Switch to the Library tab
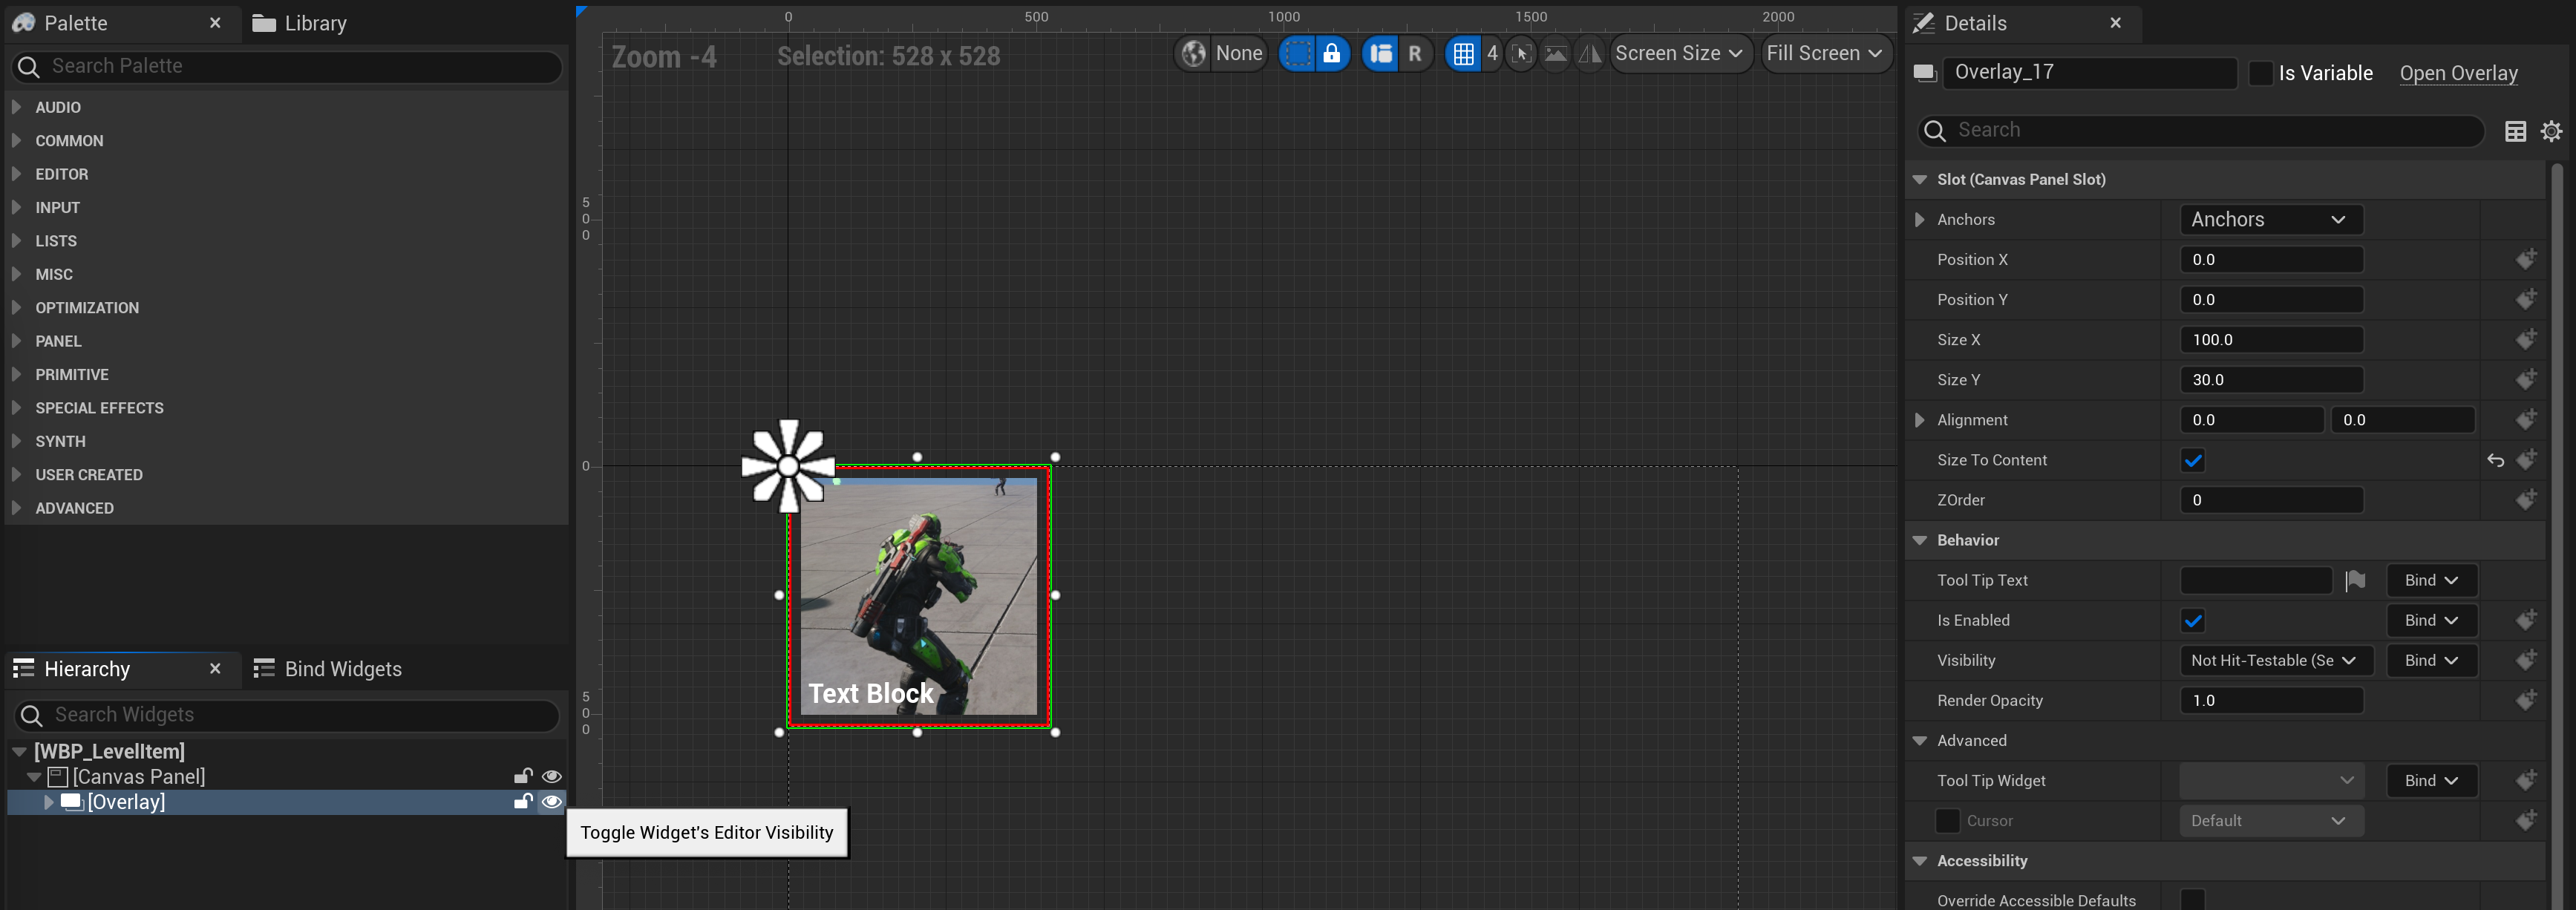This screenshot has height=910, width=2576. (300, 23)
